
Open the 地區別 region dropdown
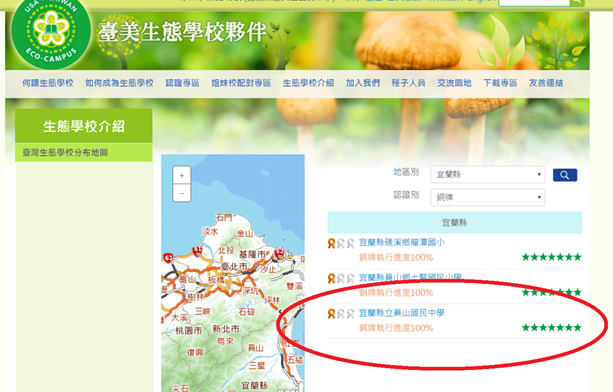[488, 174]
